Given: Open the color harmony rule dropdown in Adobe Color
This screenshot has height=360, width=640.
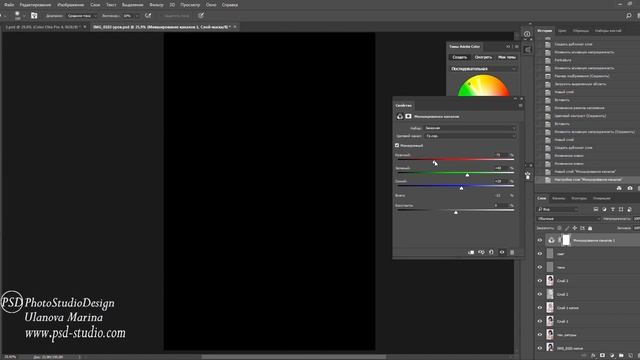Looking at the screenshot, I should click(x=483, y=69).
